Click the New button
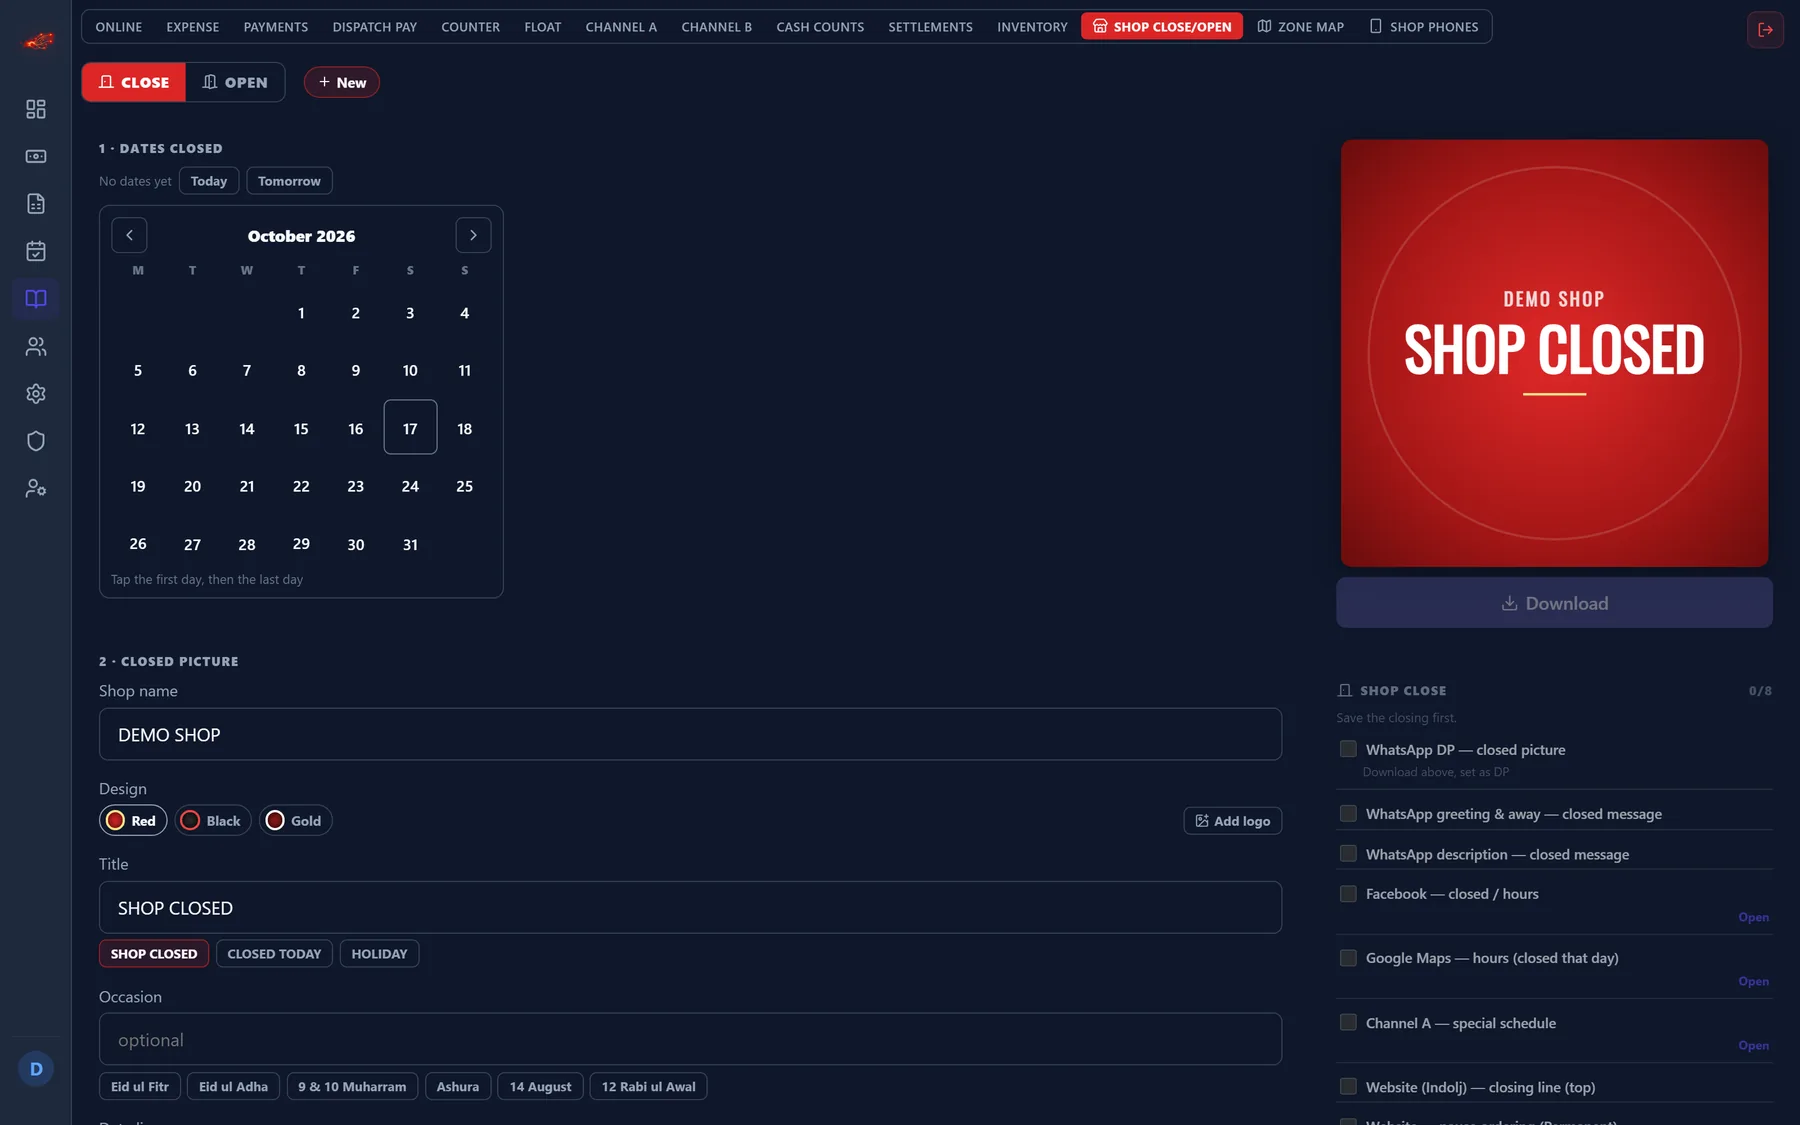1800x1125 pixels. [342, 82]
